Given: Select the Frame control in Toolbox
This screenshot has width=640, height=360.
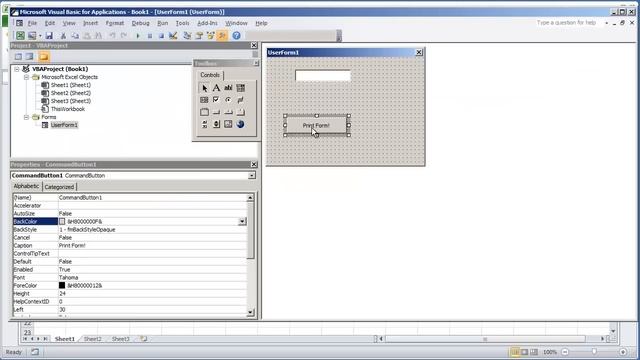Looking at the screenshot, I should (204, 112).
